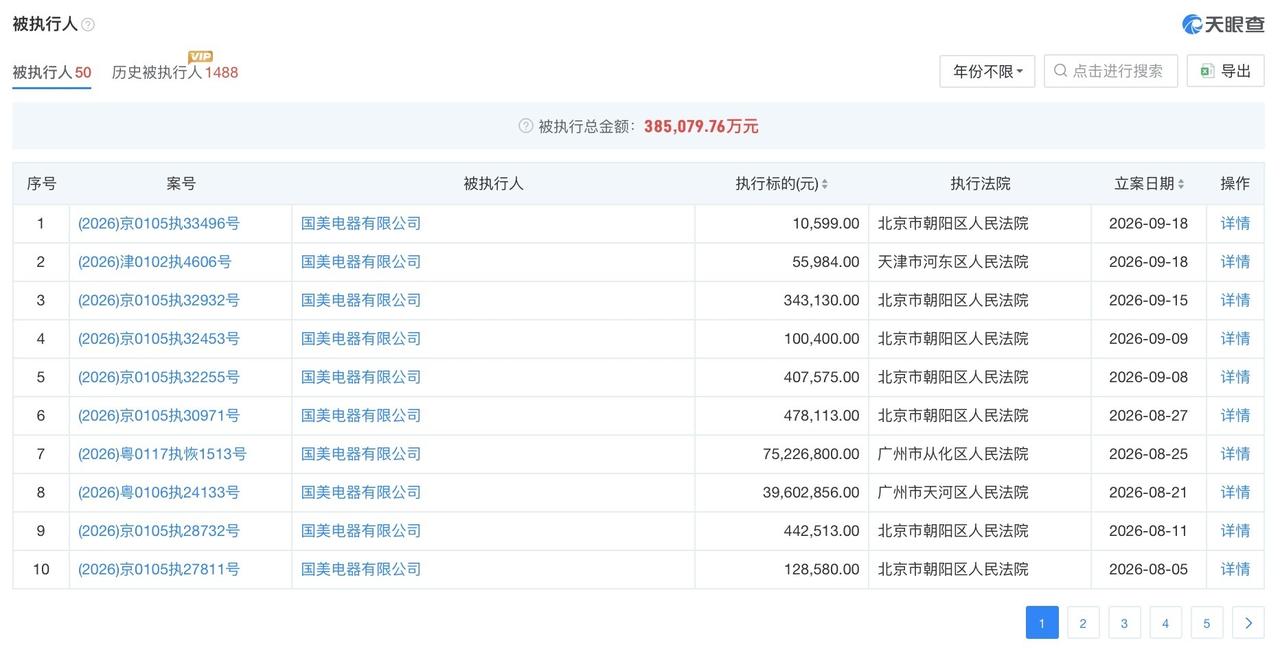Screen dimensions: 1280x667
Task: Go to page 4
Action: click(x=1165, y=623)
